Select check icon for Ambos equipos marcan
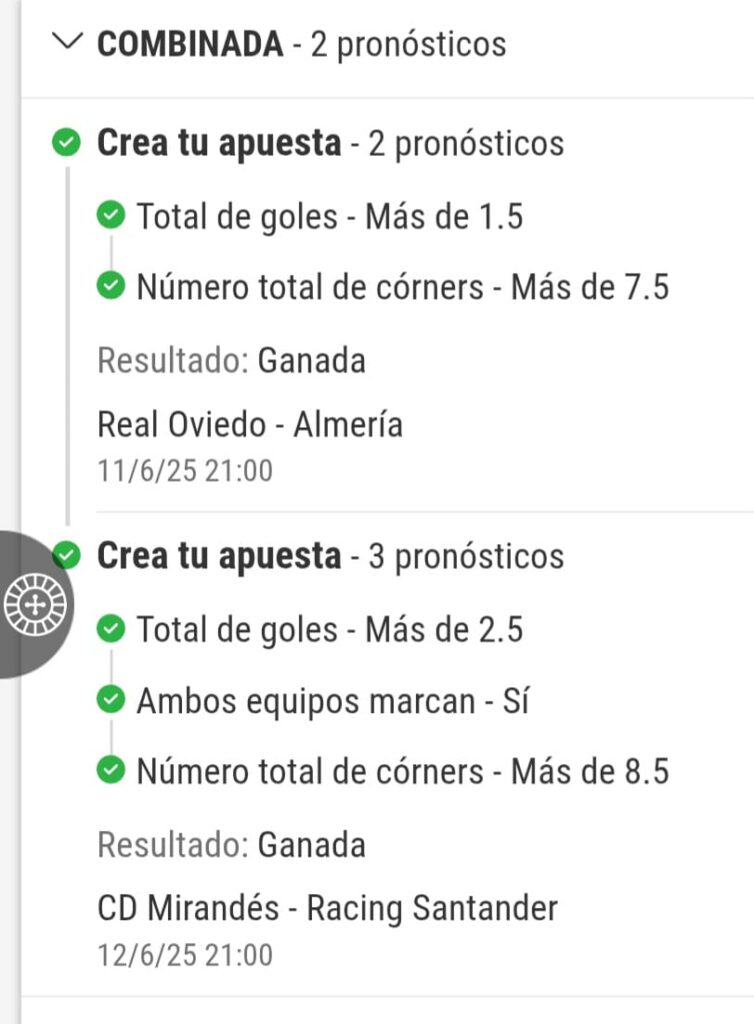Screen dimensions: 754x1024 tap(111, 699)
